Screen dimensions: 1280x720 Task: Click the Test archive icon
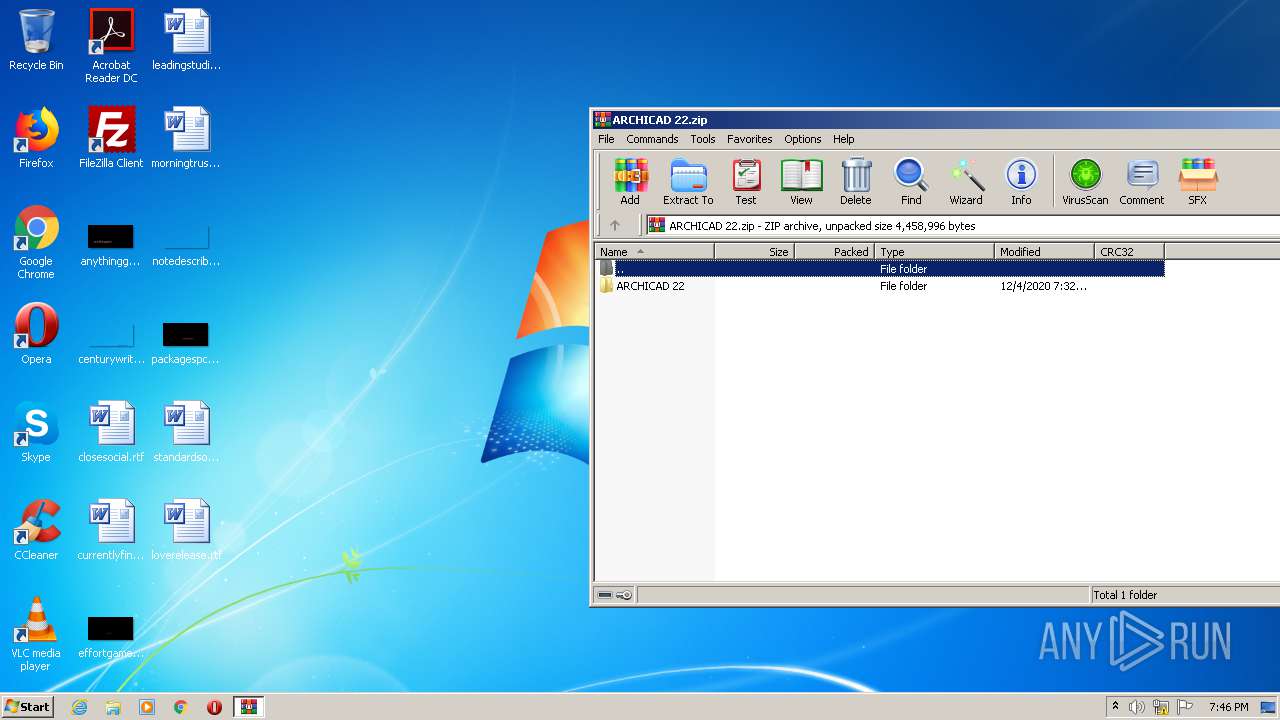click(x=746, y=181)
